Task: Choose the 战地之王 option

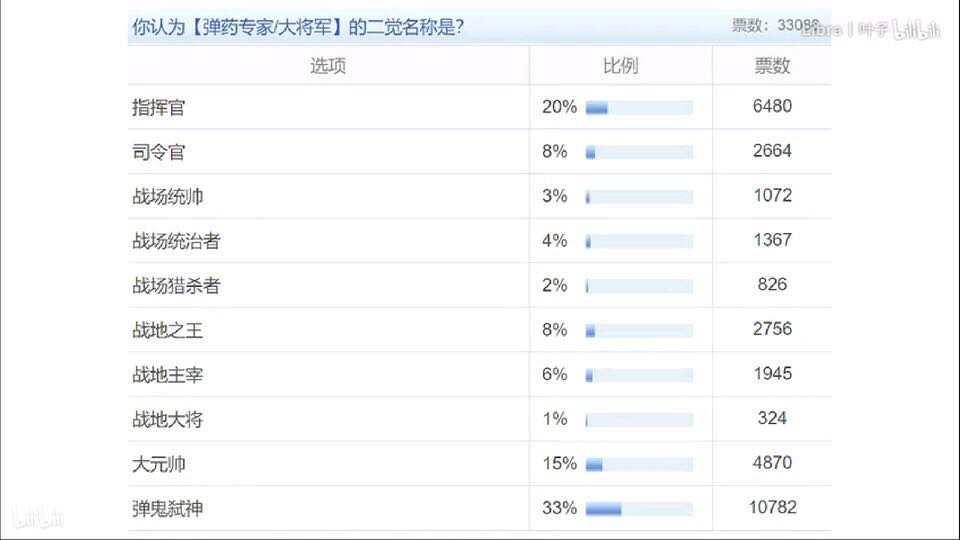Action: [x=167, y=330]
